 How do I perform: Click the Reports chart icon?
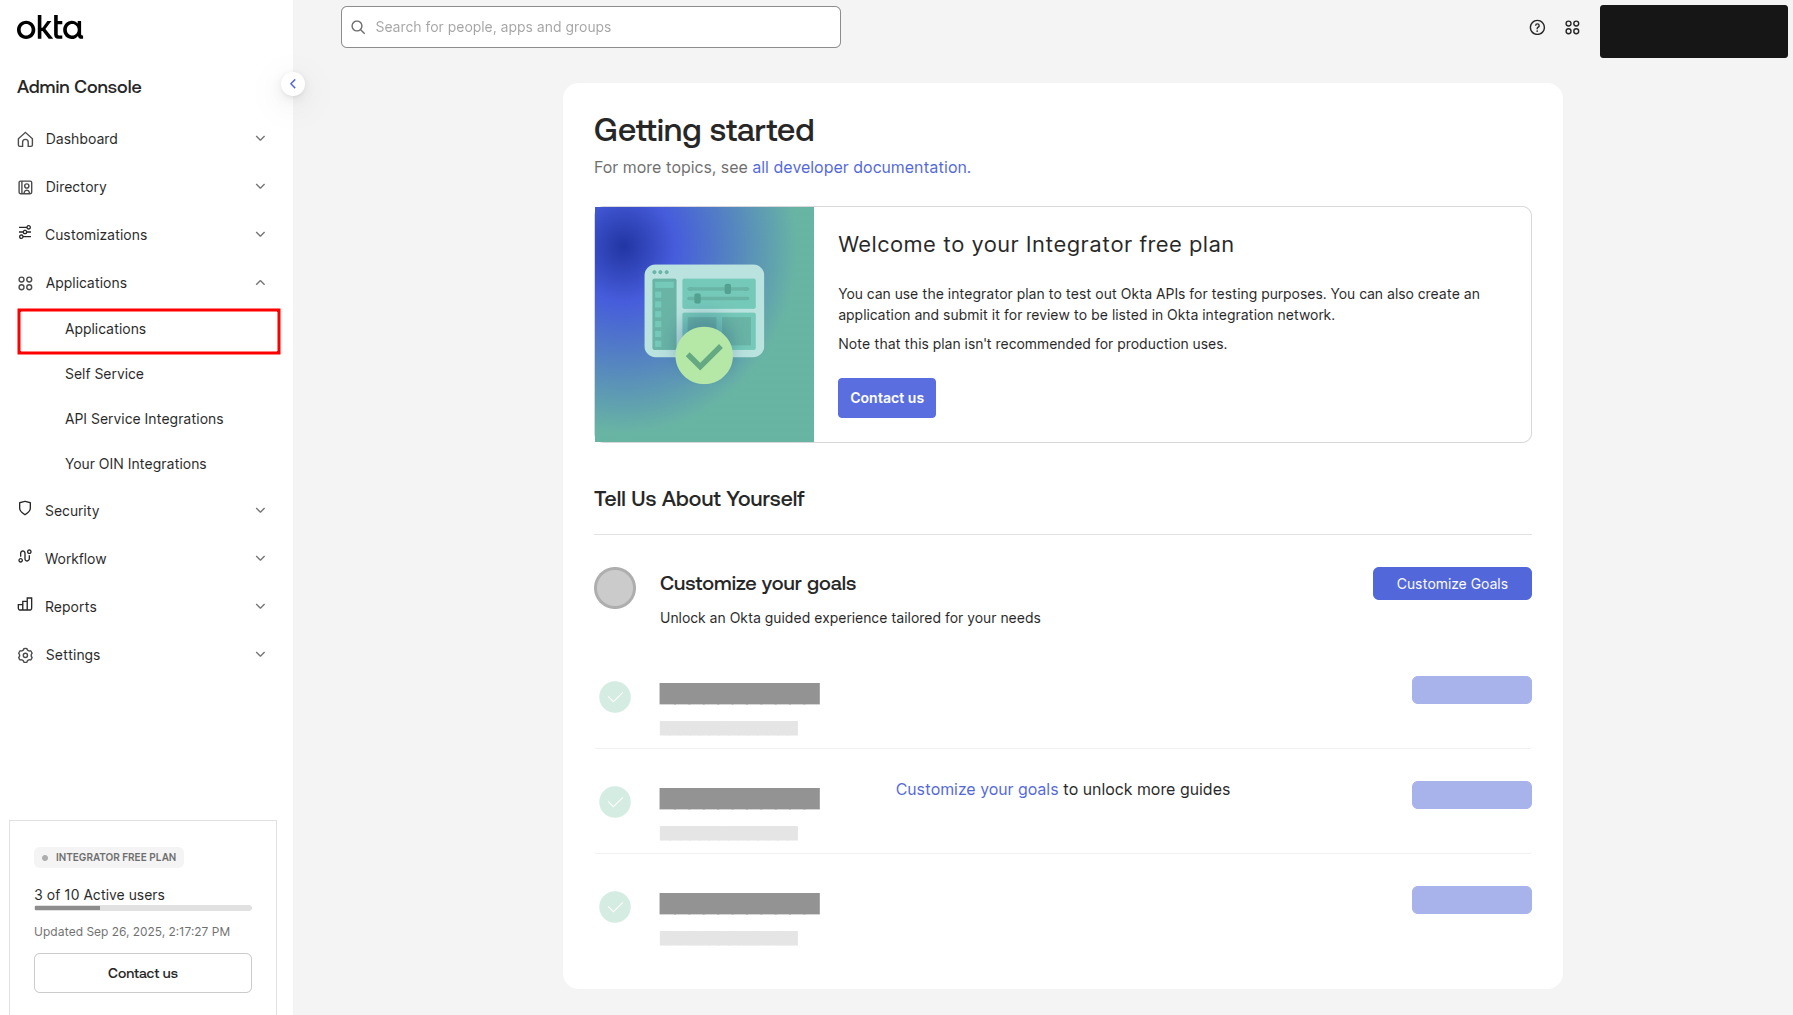coord(26,605)
